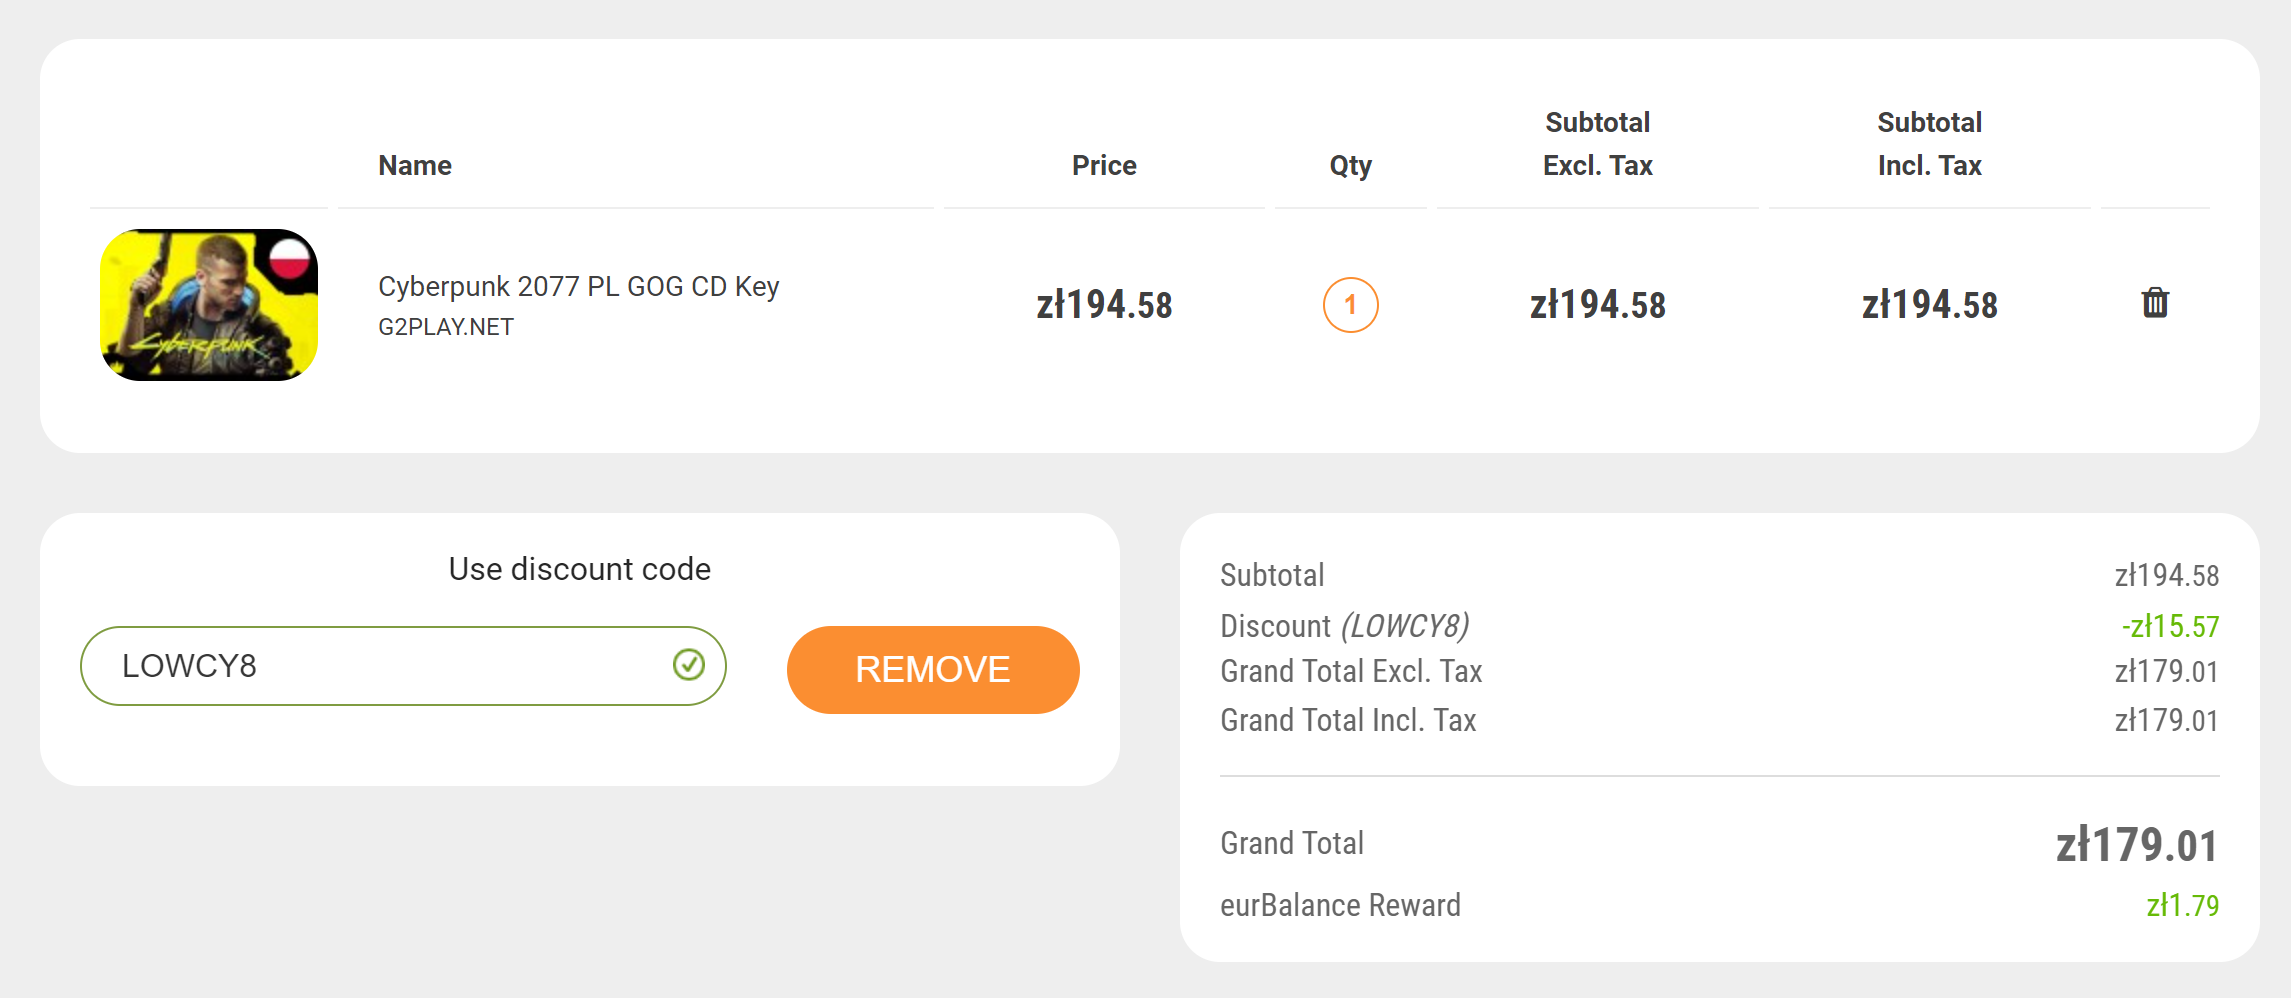Click the LOWCY8 discount code input field

[x=403, y=666]
